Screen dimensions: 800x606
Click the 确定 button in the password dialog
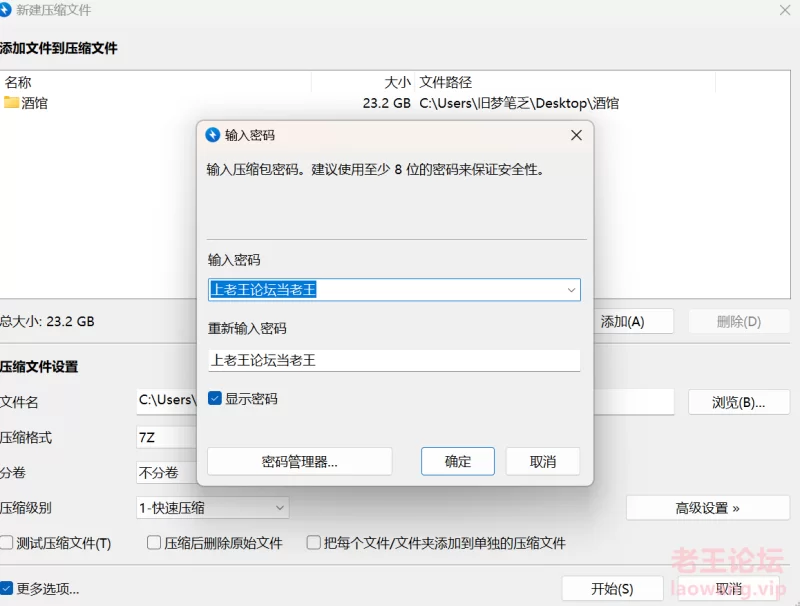pyautogui.click(x=458, y=462)
